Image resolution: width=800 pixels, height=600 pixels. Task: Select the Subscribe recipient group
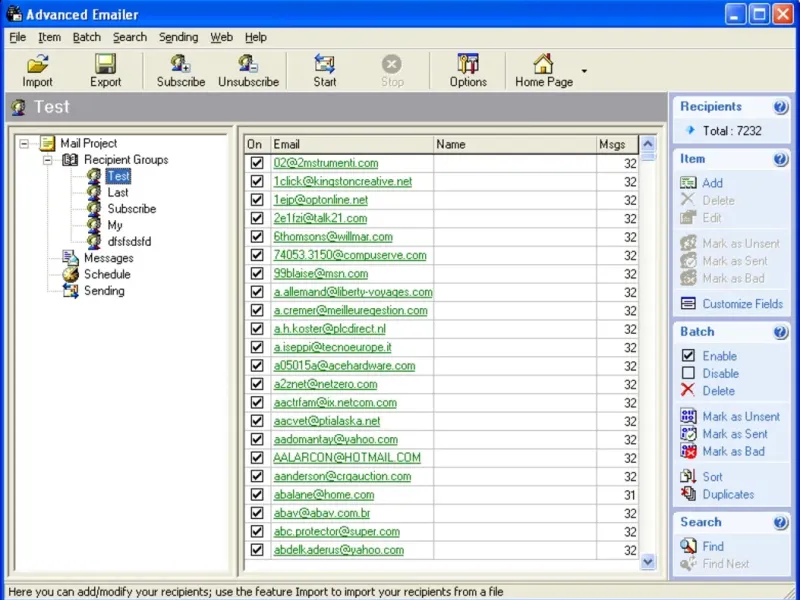coord(132,209)
